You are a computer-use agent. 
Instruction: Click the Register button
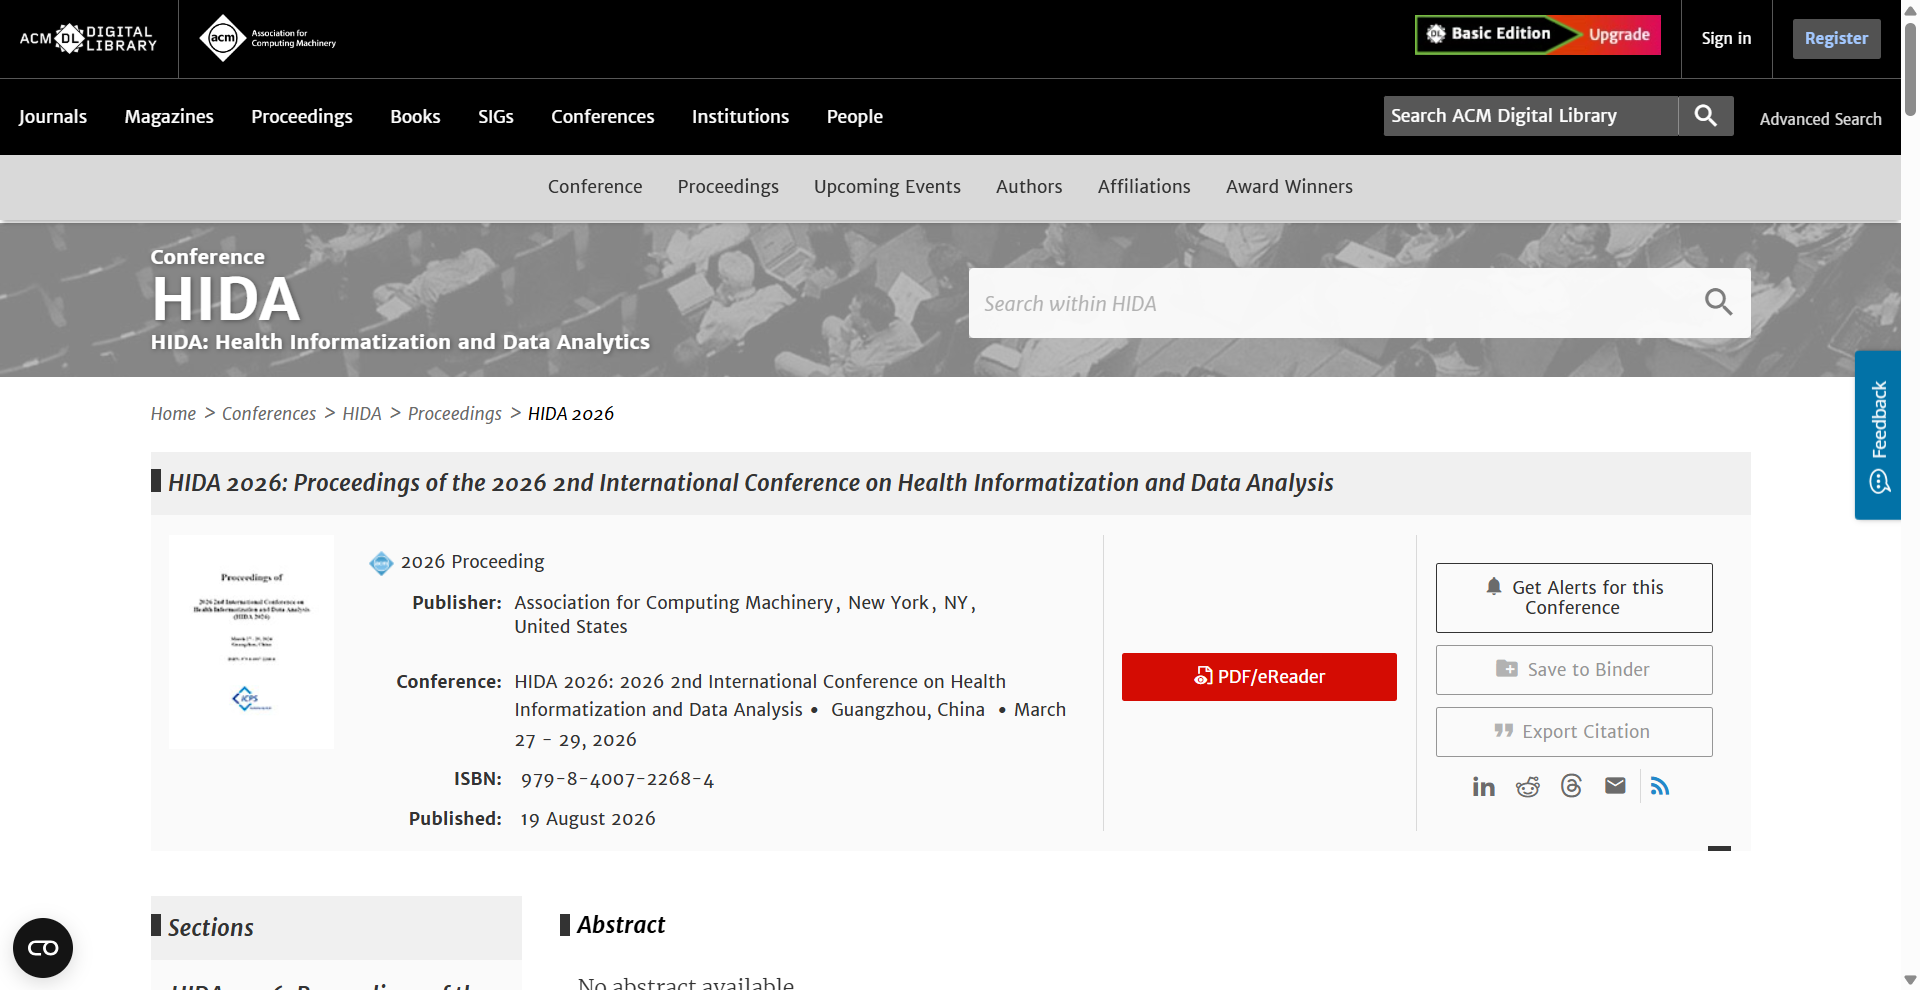click(x=1836, y=39)
